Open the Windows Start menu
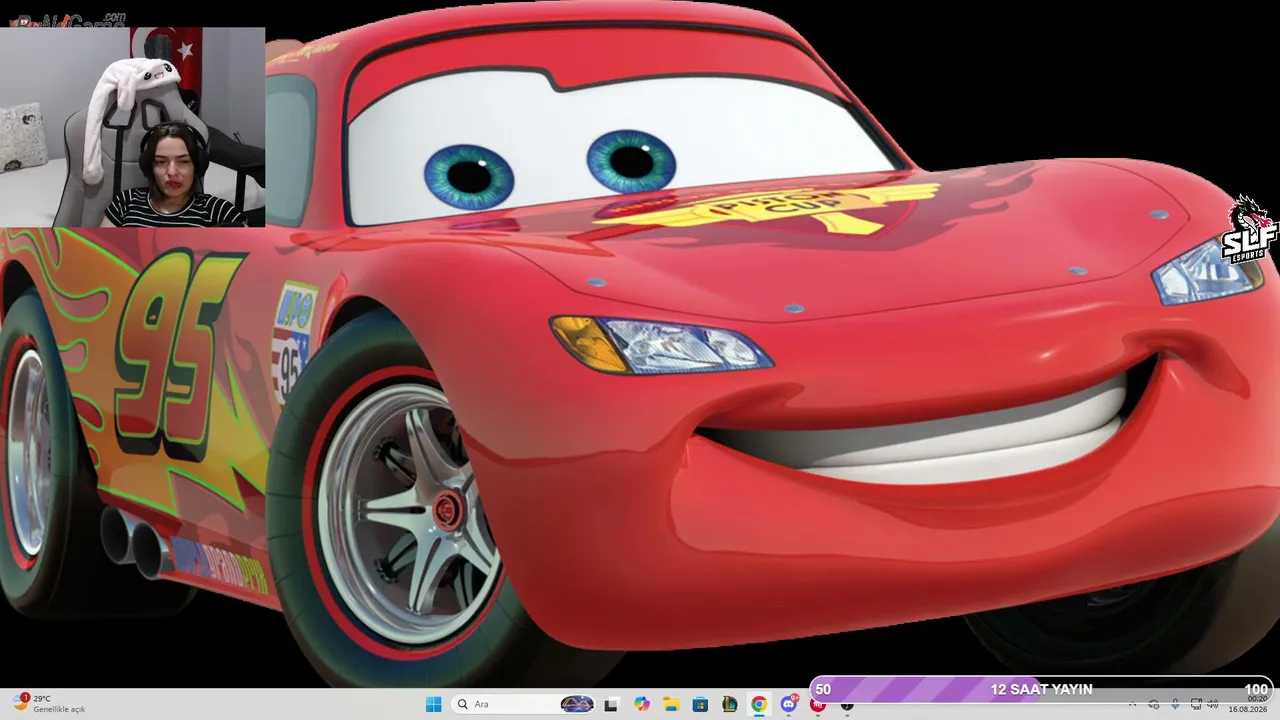 433,704
